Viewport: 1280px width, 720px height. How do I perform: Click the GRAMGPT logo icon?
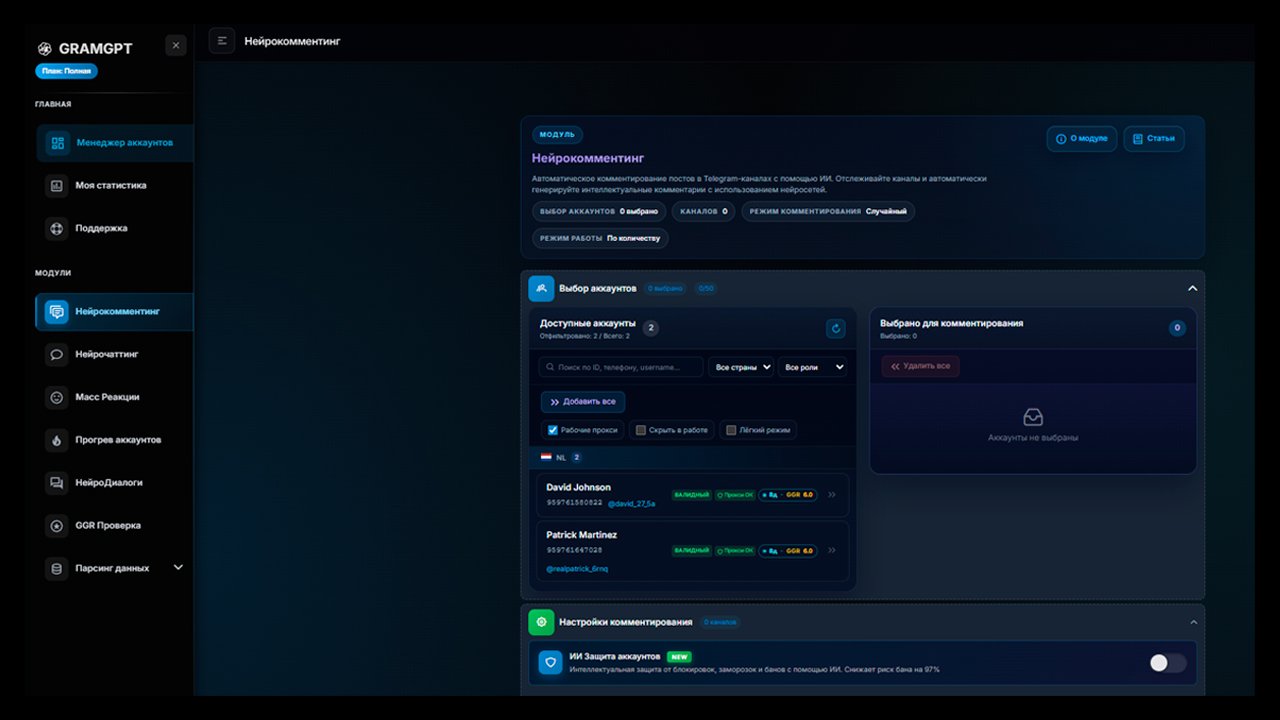[x=44, y=48]
